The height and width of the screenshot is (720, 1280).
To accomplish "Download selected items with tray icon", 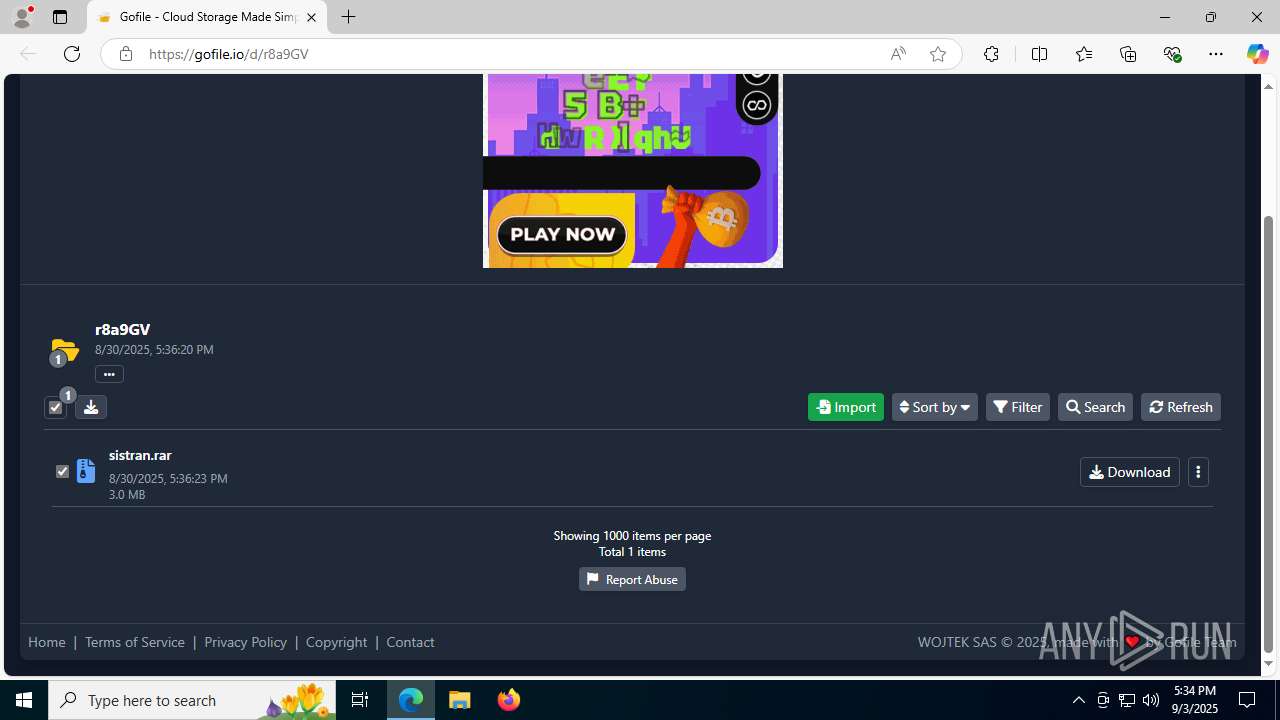I will (x=91, y=407).
